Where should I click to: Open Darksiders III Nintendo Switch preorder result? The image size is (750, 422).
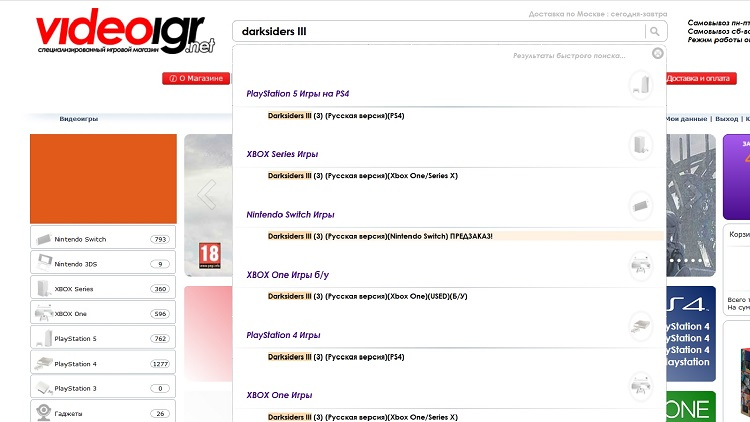[x=380, y=236]
